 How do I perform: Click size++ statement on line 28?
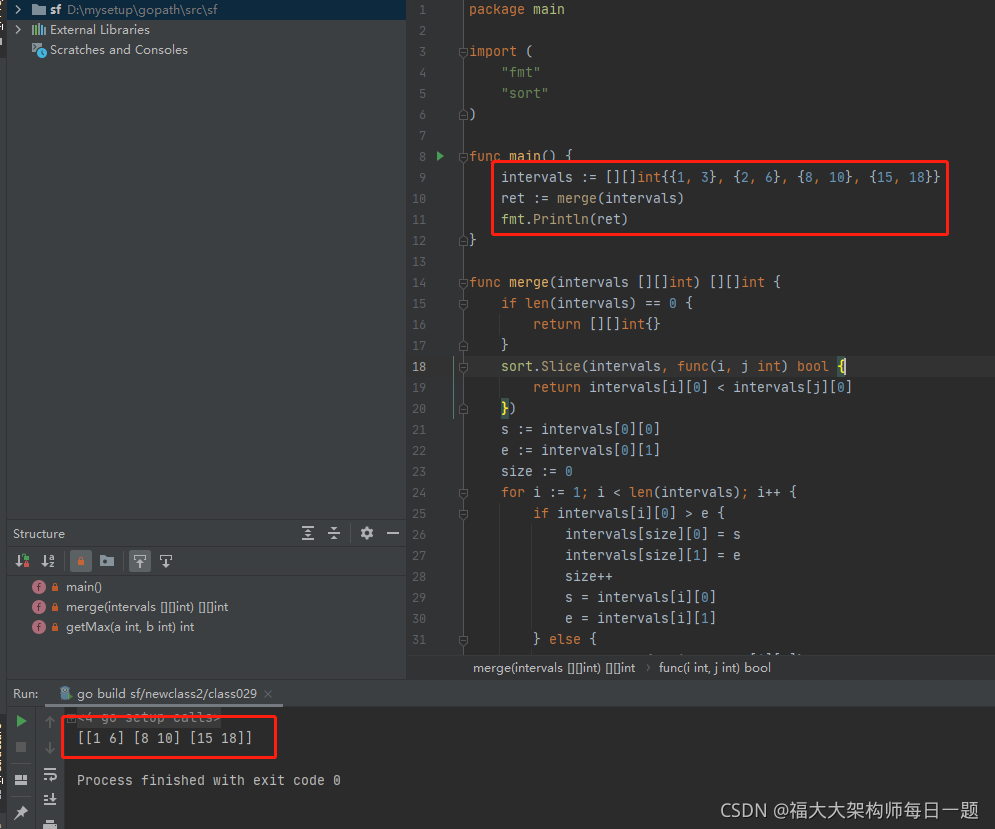588,576
